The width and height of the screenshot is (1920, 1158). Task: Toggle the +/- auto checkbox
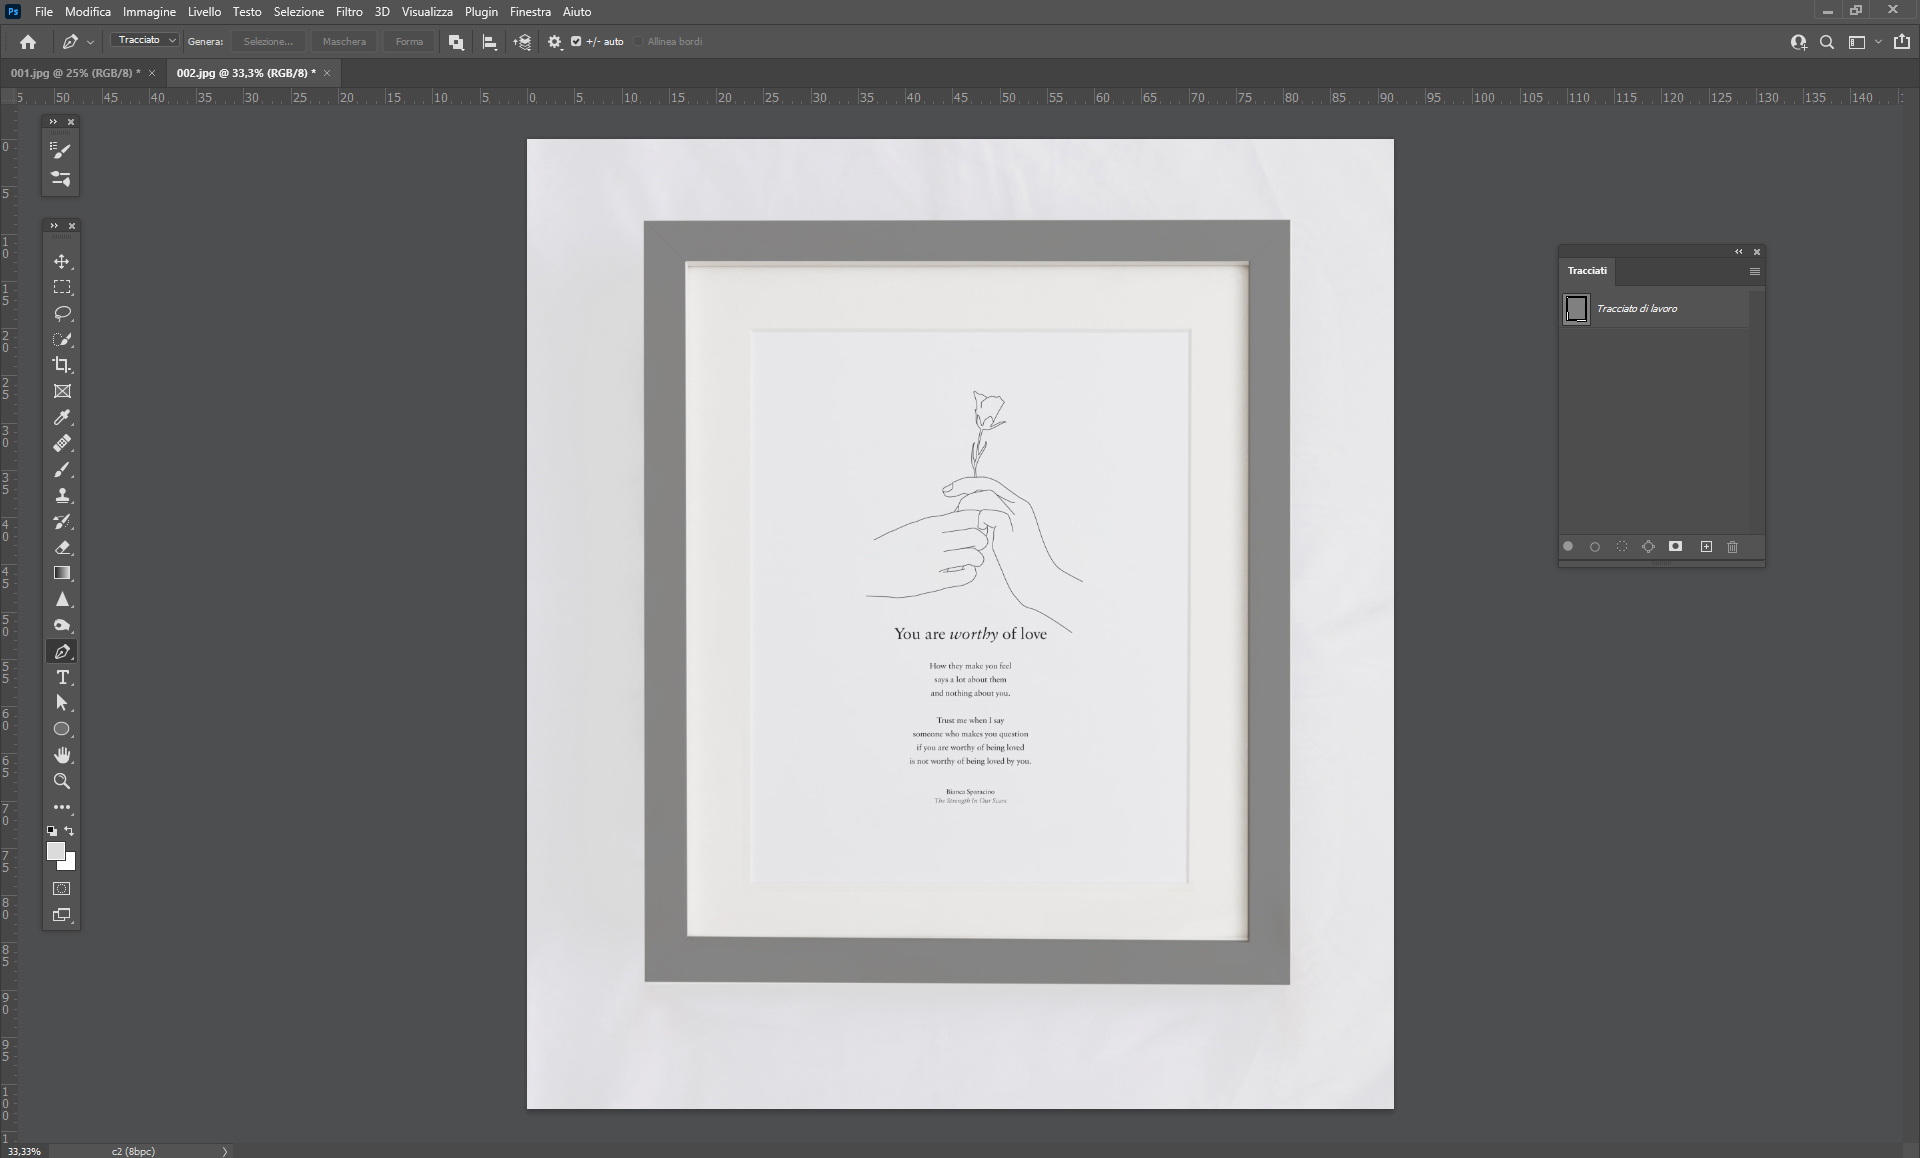pos(576,42)
